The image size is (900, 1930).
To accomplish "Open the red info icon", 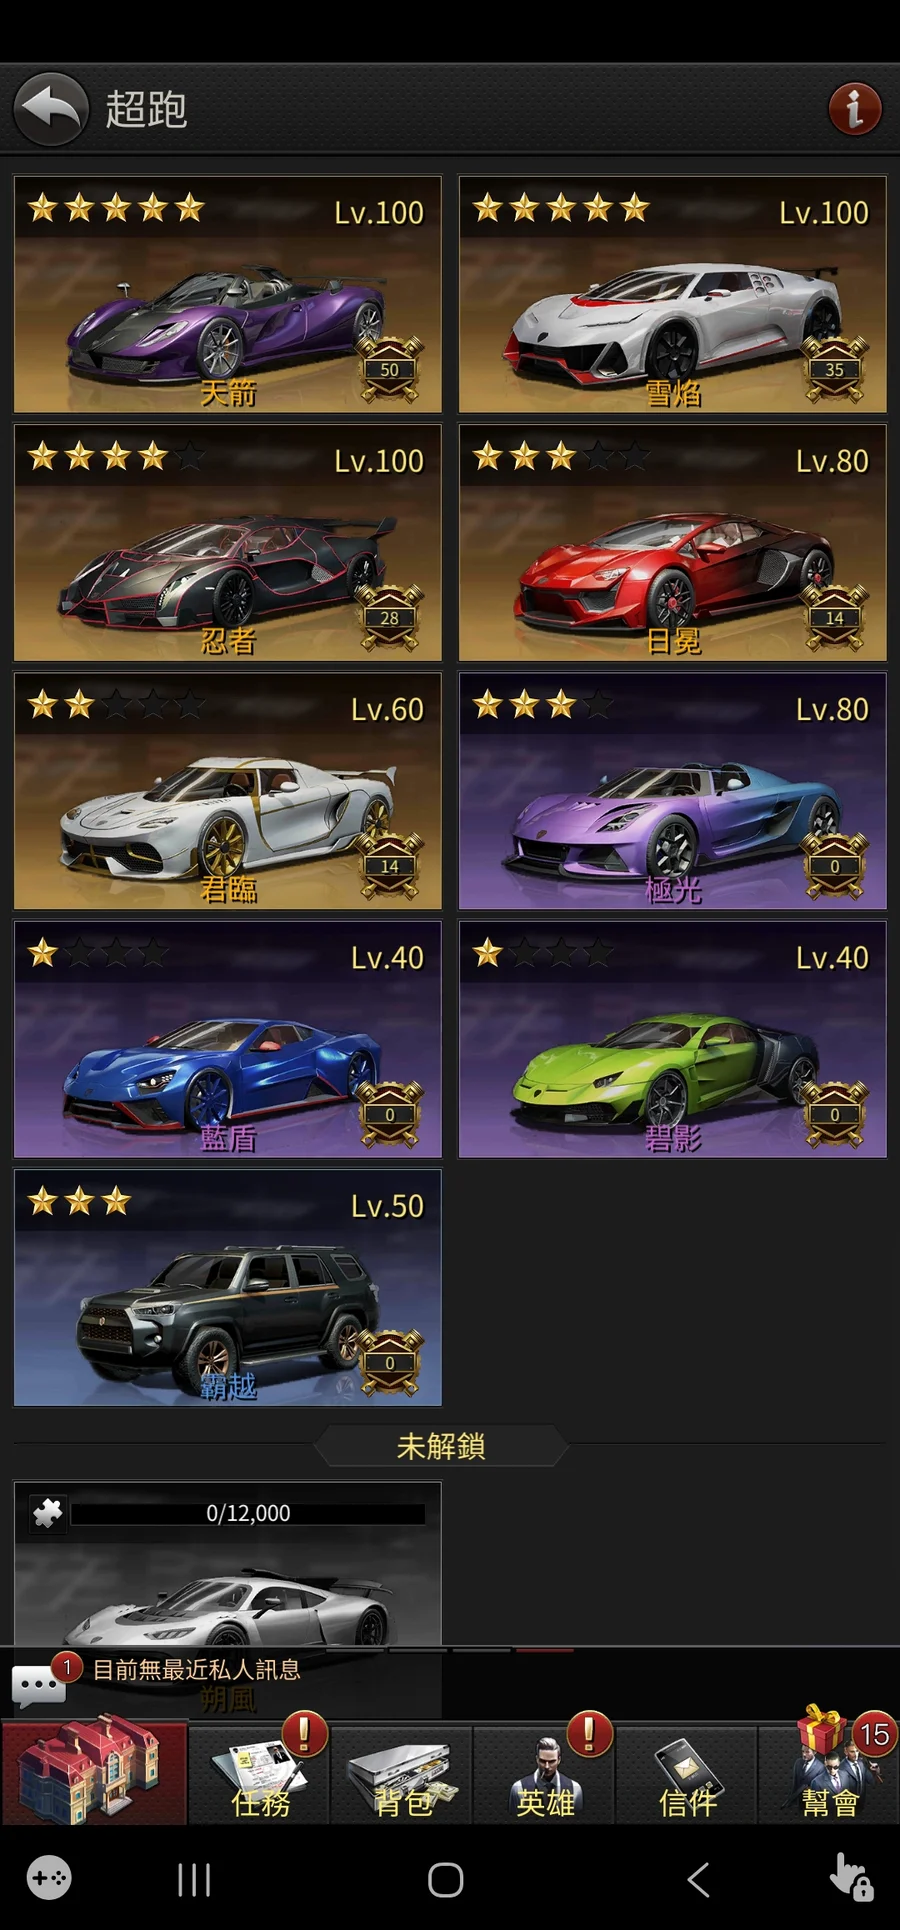I will point(855,109).
